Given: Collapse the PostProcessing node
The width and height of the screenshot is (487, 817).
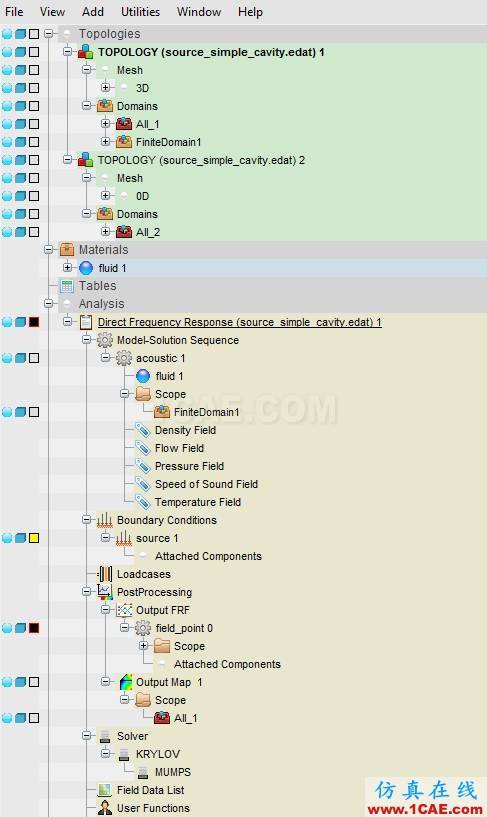Looking at the screenshot, I should pyautogui.click(x=86, y=592).
